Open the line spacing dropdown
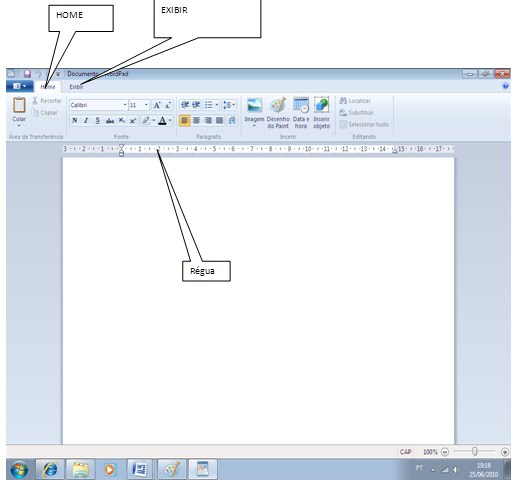The width and height of the screenshot is (519, 488). coord(229,105)
